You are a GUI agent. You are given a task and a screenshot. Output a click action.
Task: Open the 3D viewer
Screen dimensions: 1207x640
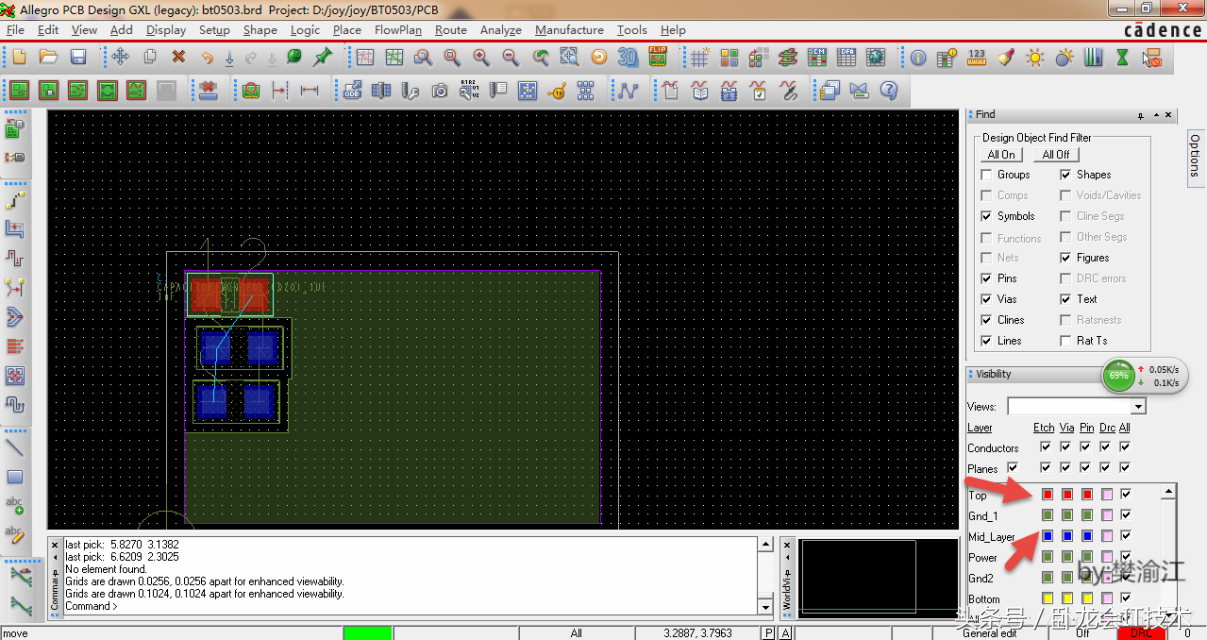pyautogui.click(x=628, y=58)
